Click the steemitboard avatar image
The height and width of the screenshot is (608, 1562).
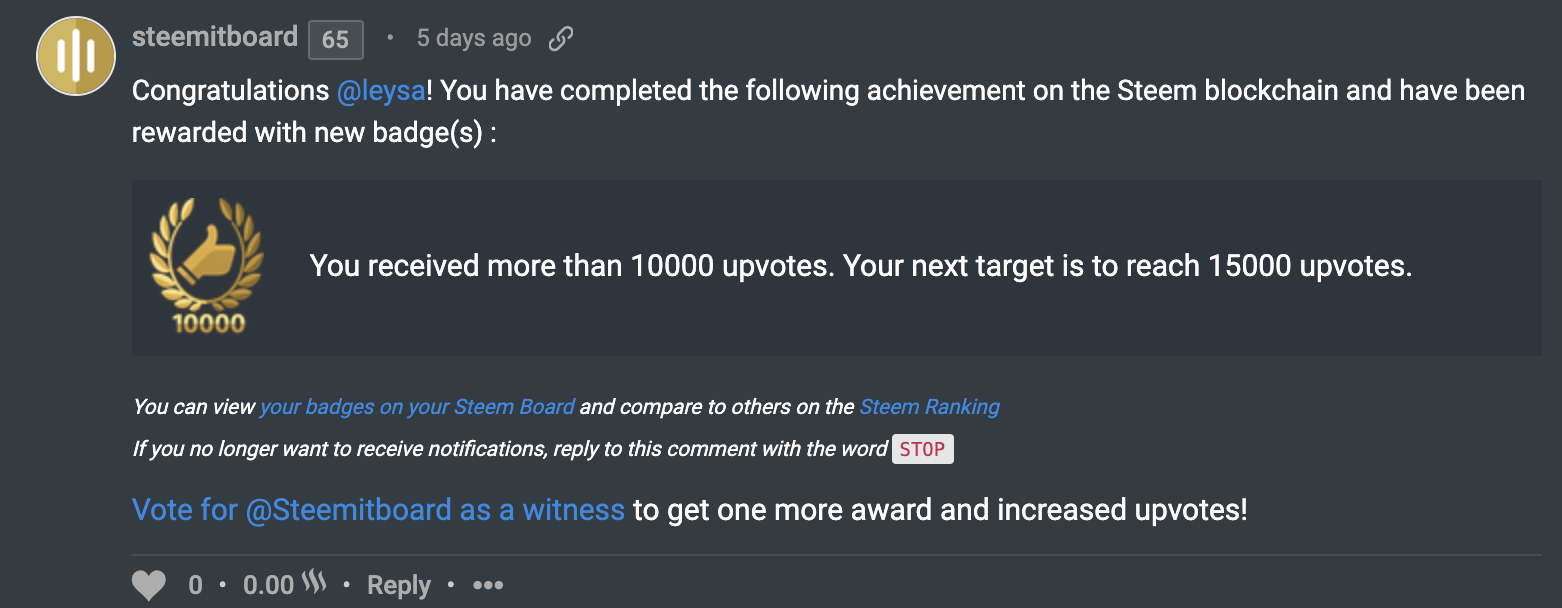(76, 55)
